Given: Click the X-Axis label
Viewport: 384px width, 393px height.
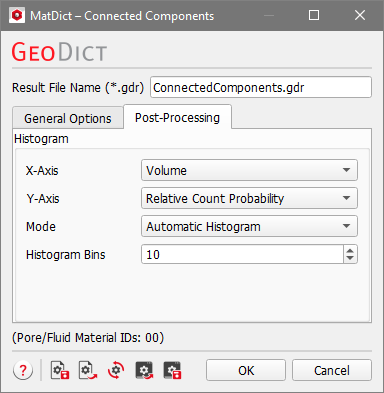Looking at the screenshot, I should (42, 171).
